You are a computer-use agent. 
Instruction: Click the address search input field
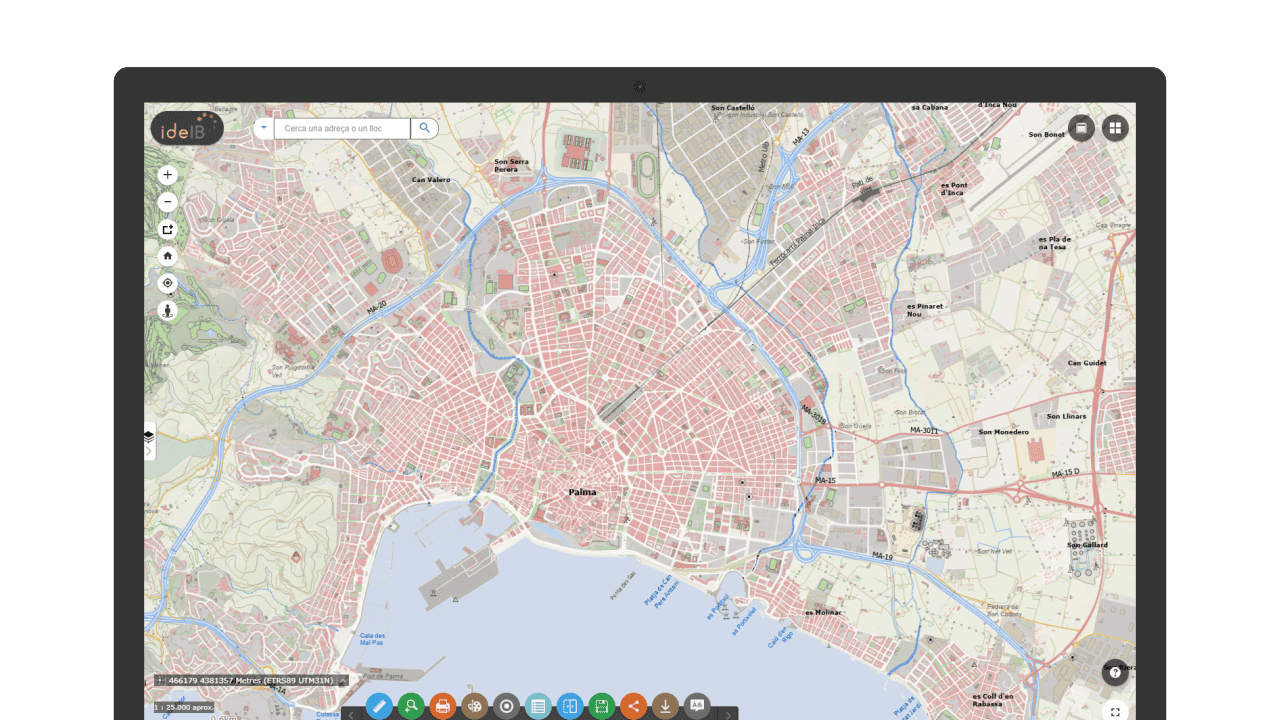342,128
